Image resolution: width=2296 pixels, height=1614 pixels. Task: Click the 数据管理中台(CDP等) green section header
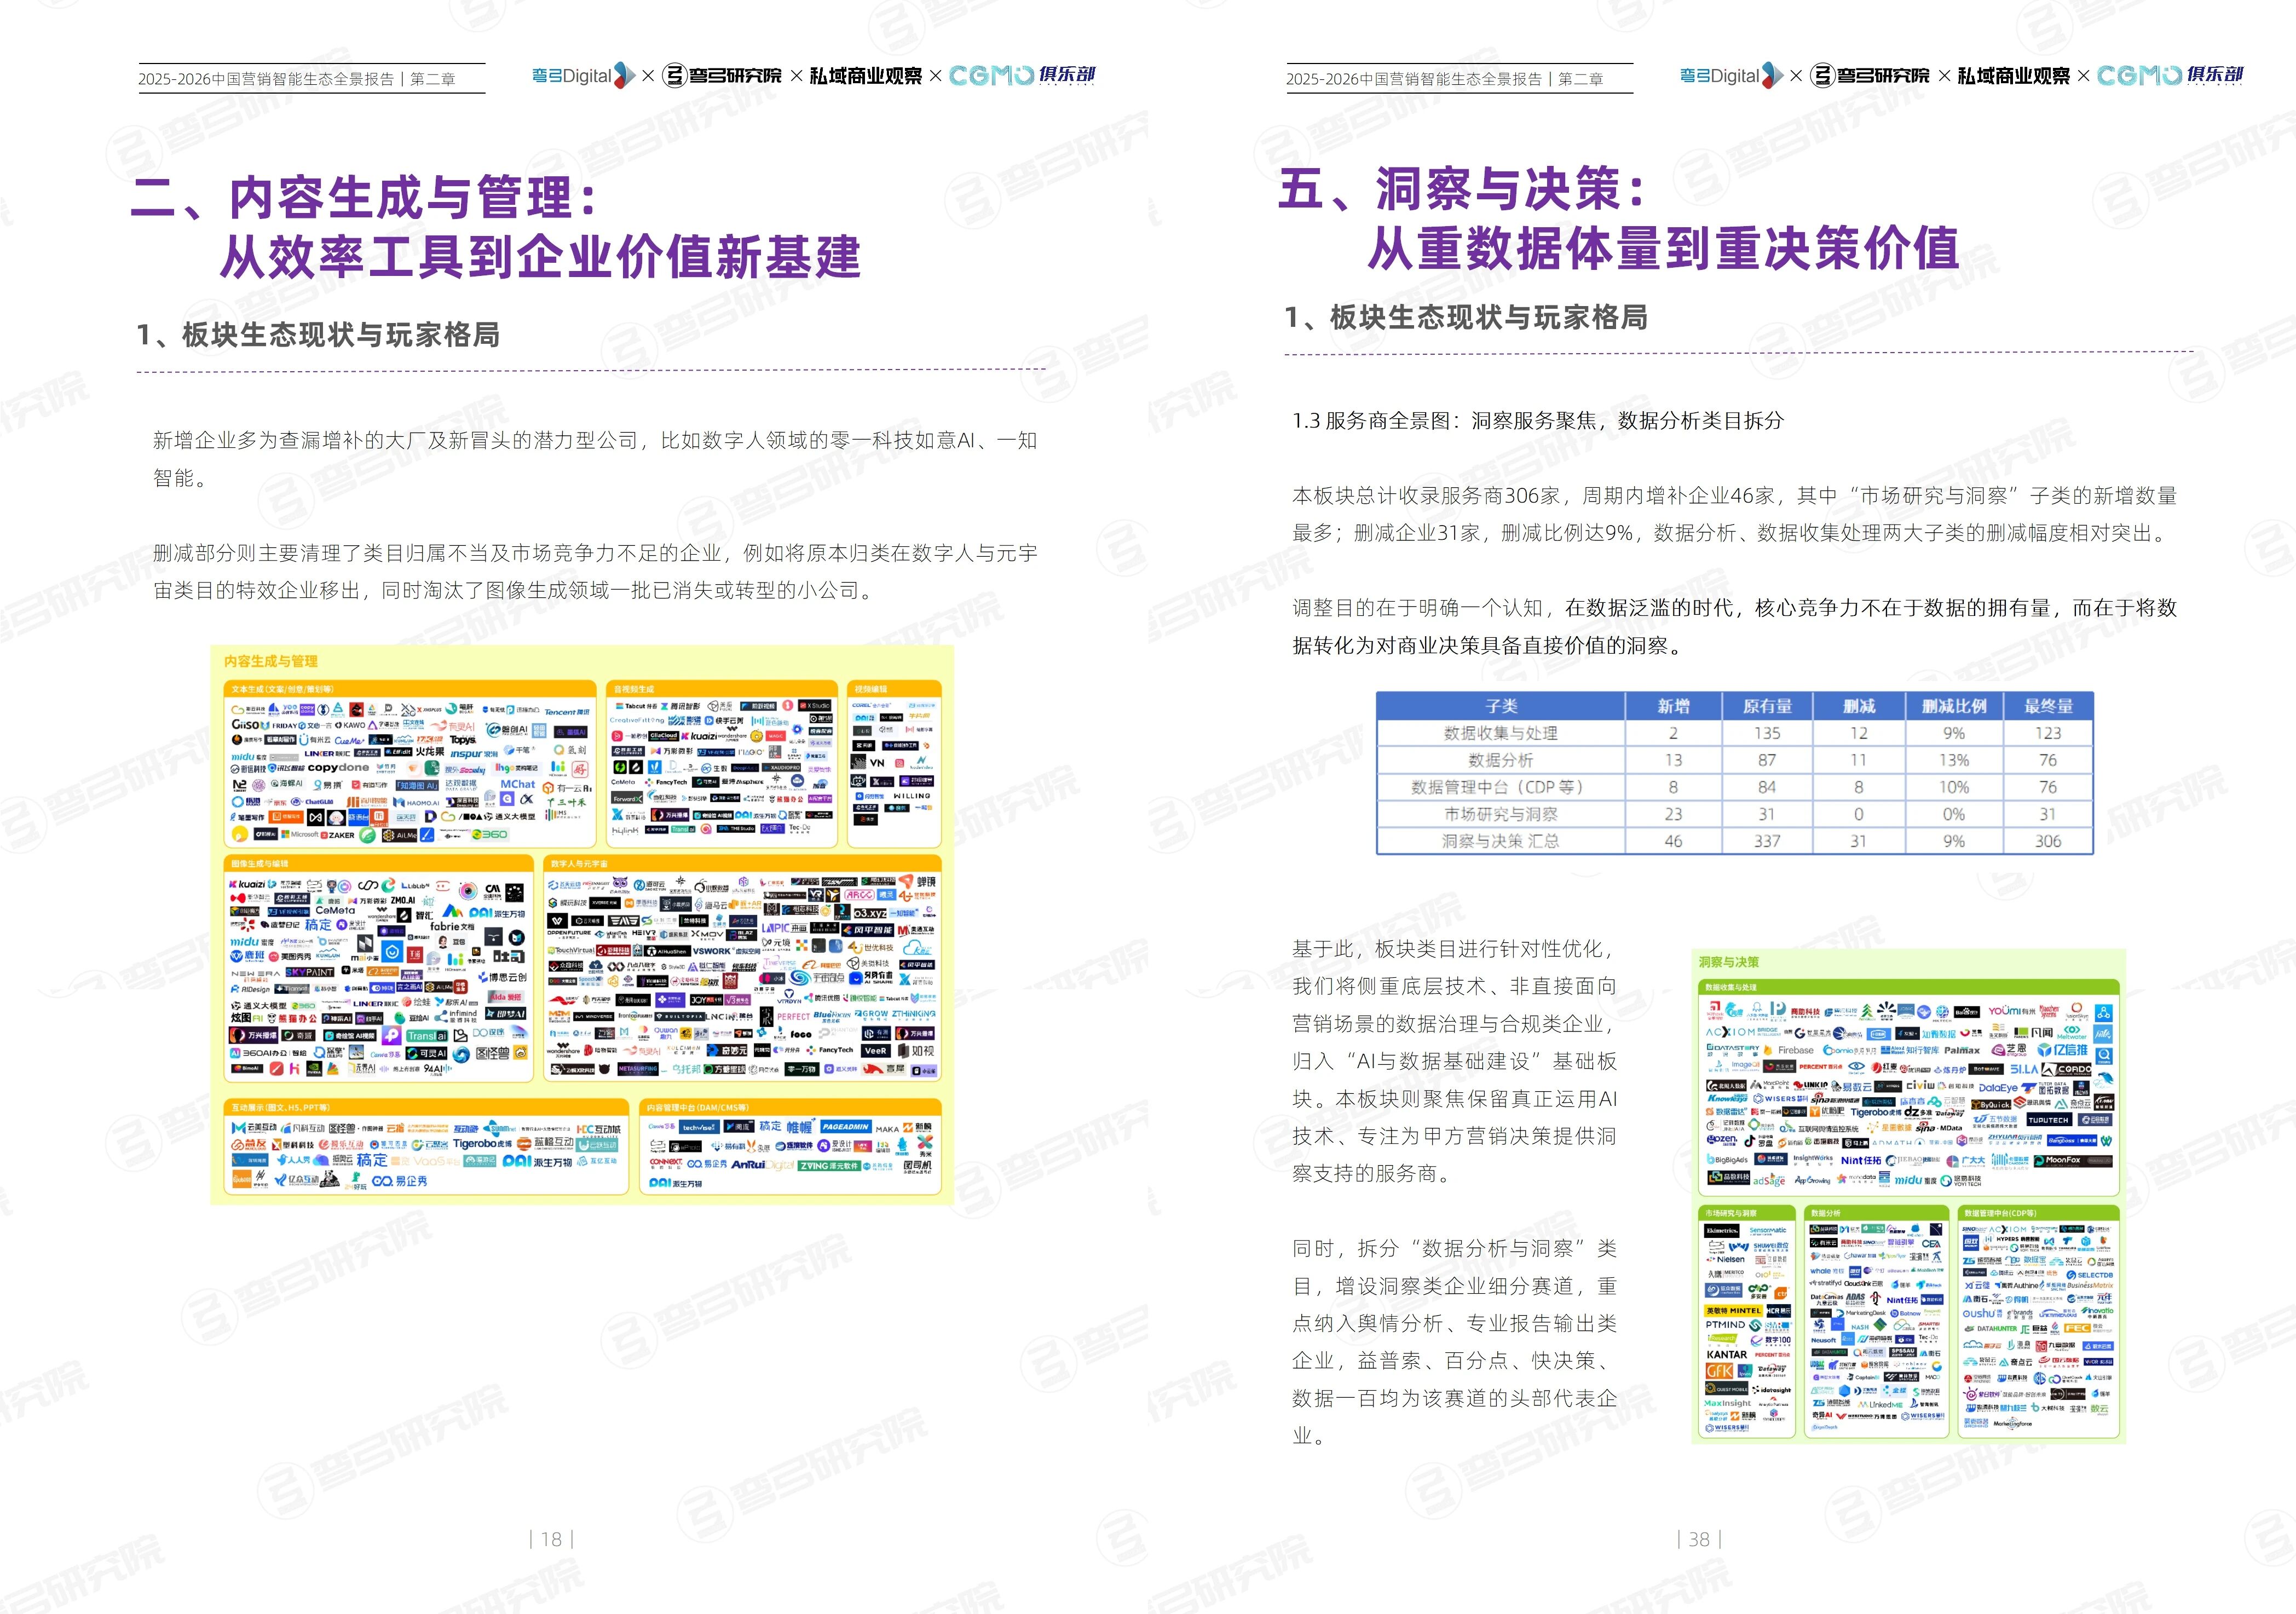tap(2000, 1213)
